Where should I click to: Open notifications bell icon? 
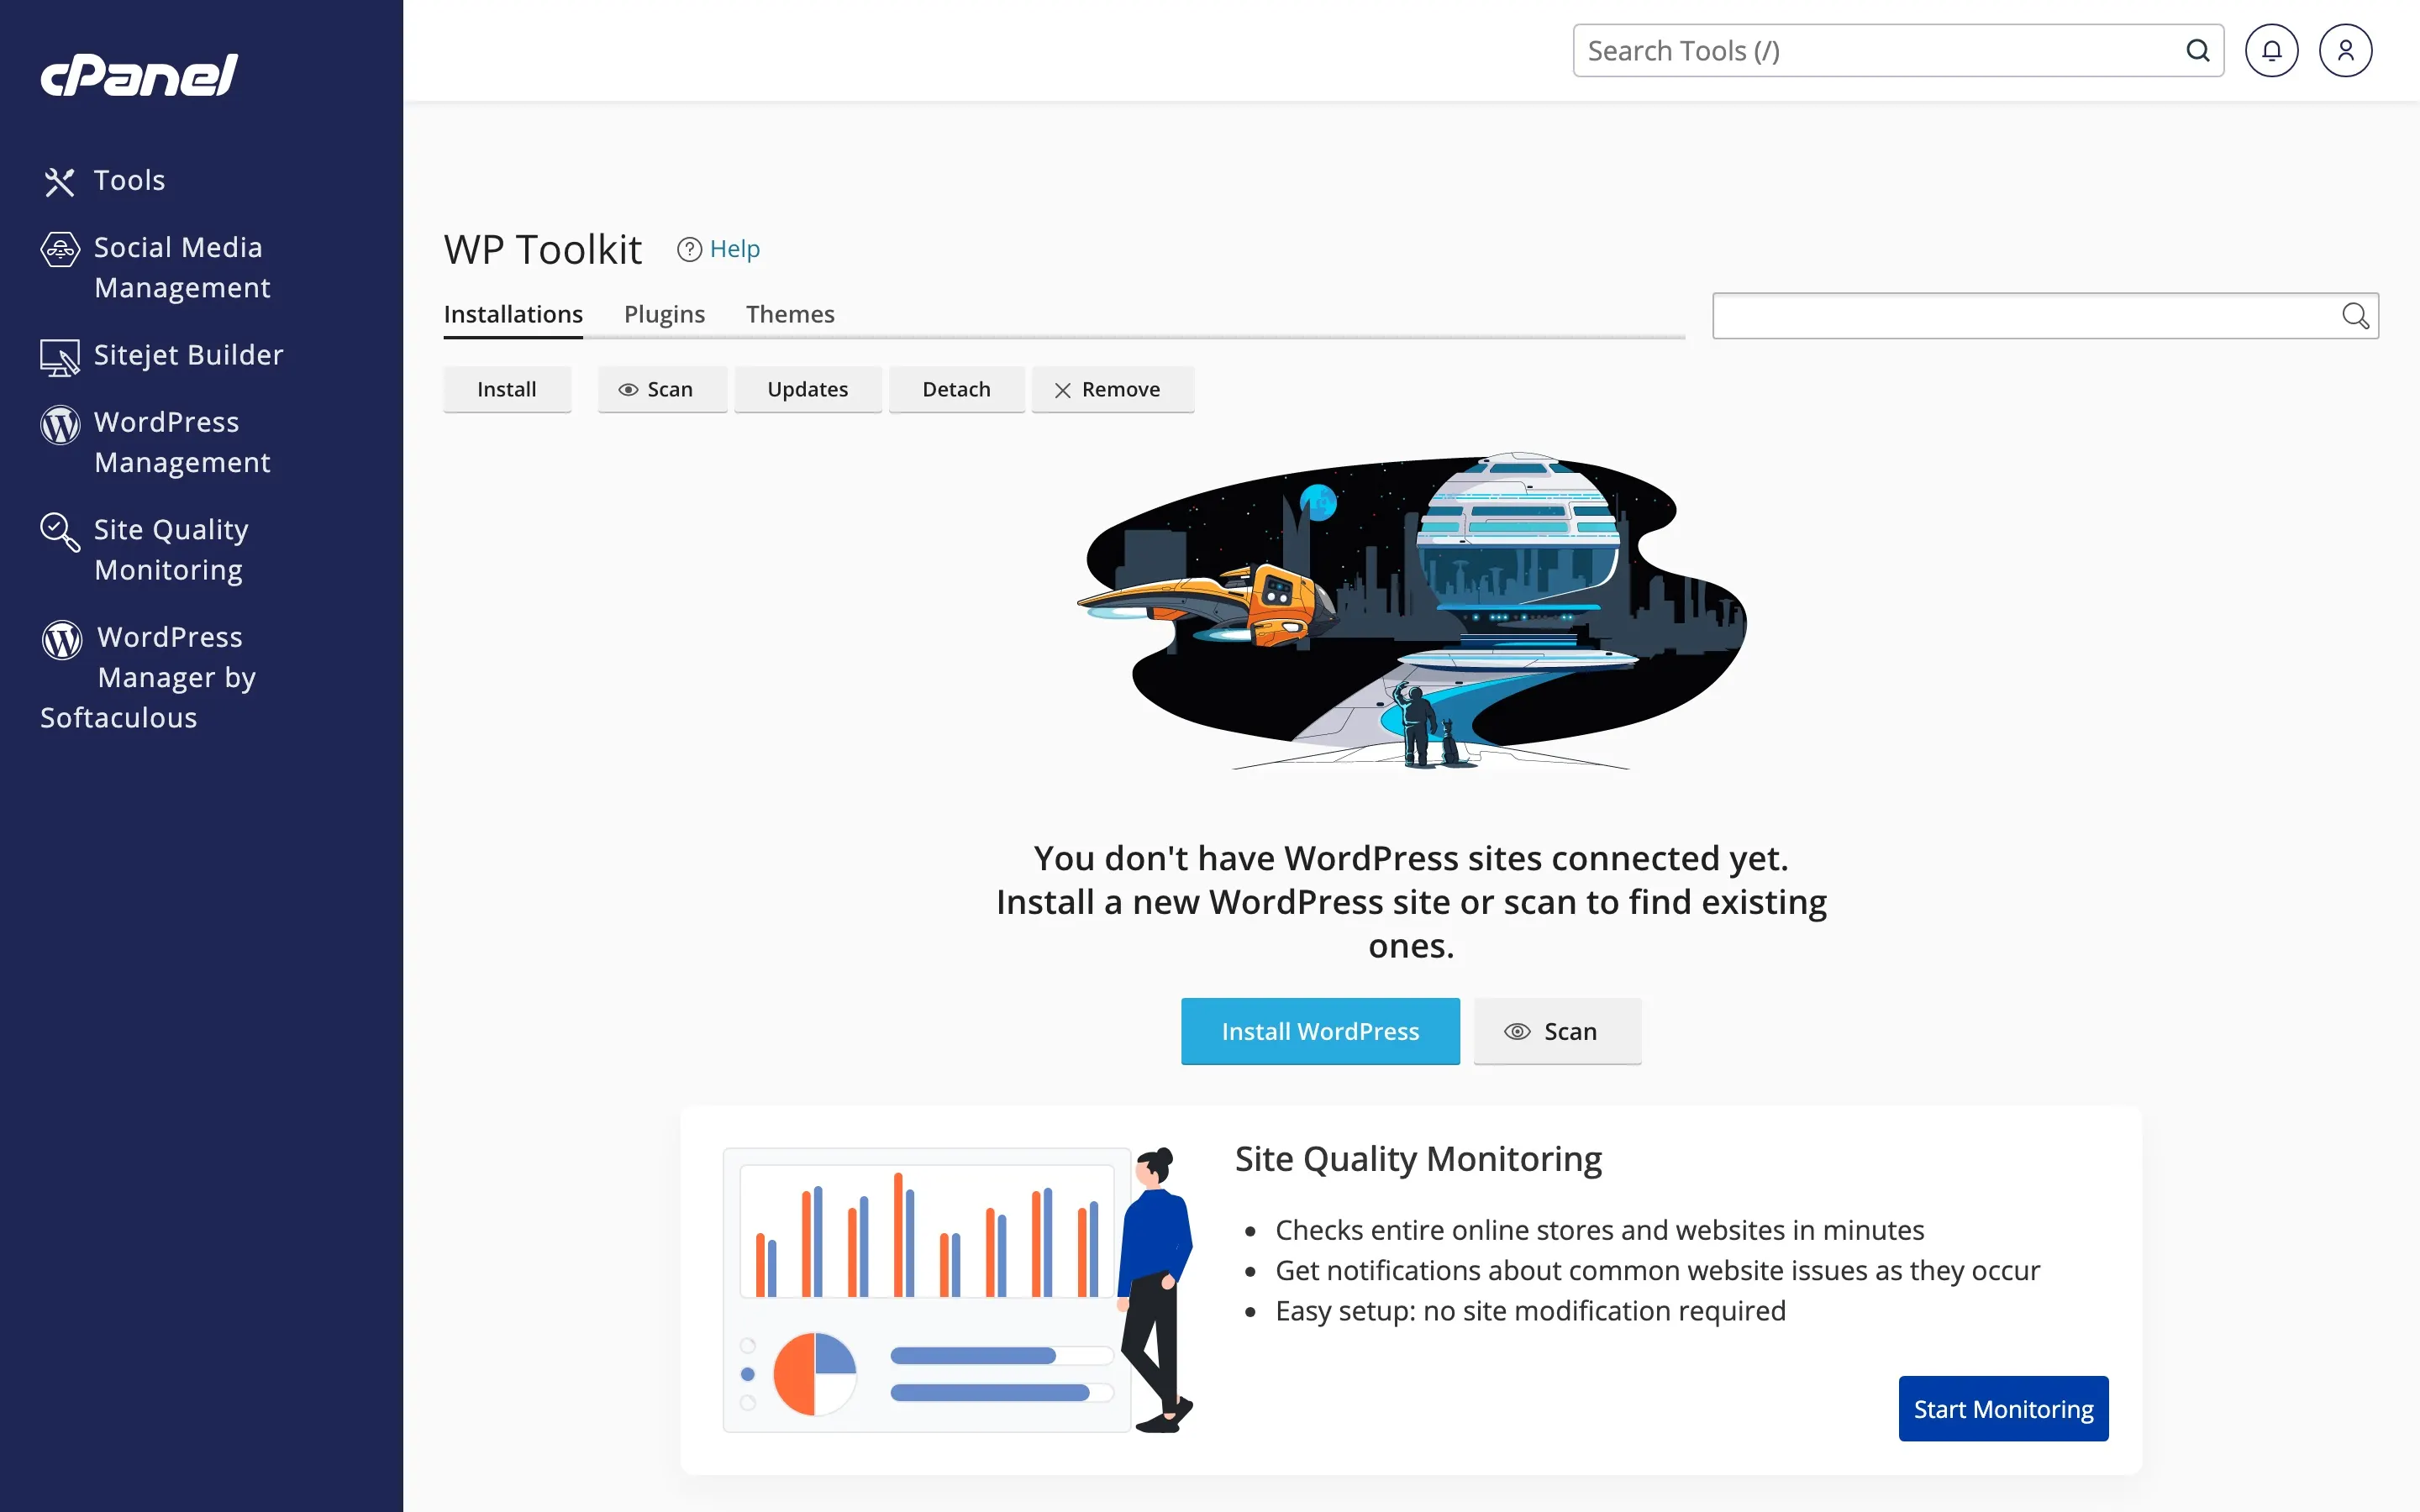click(2272, 50)
